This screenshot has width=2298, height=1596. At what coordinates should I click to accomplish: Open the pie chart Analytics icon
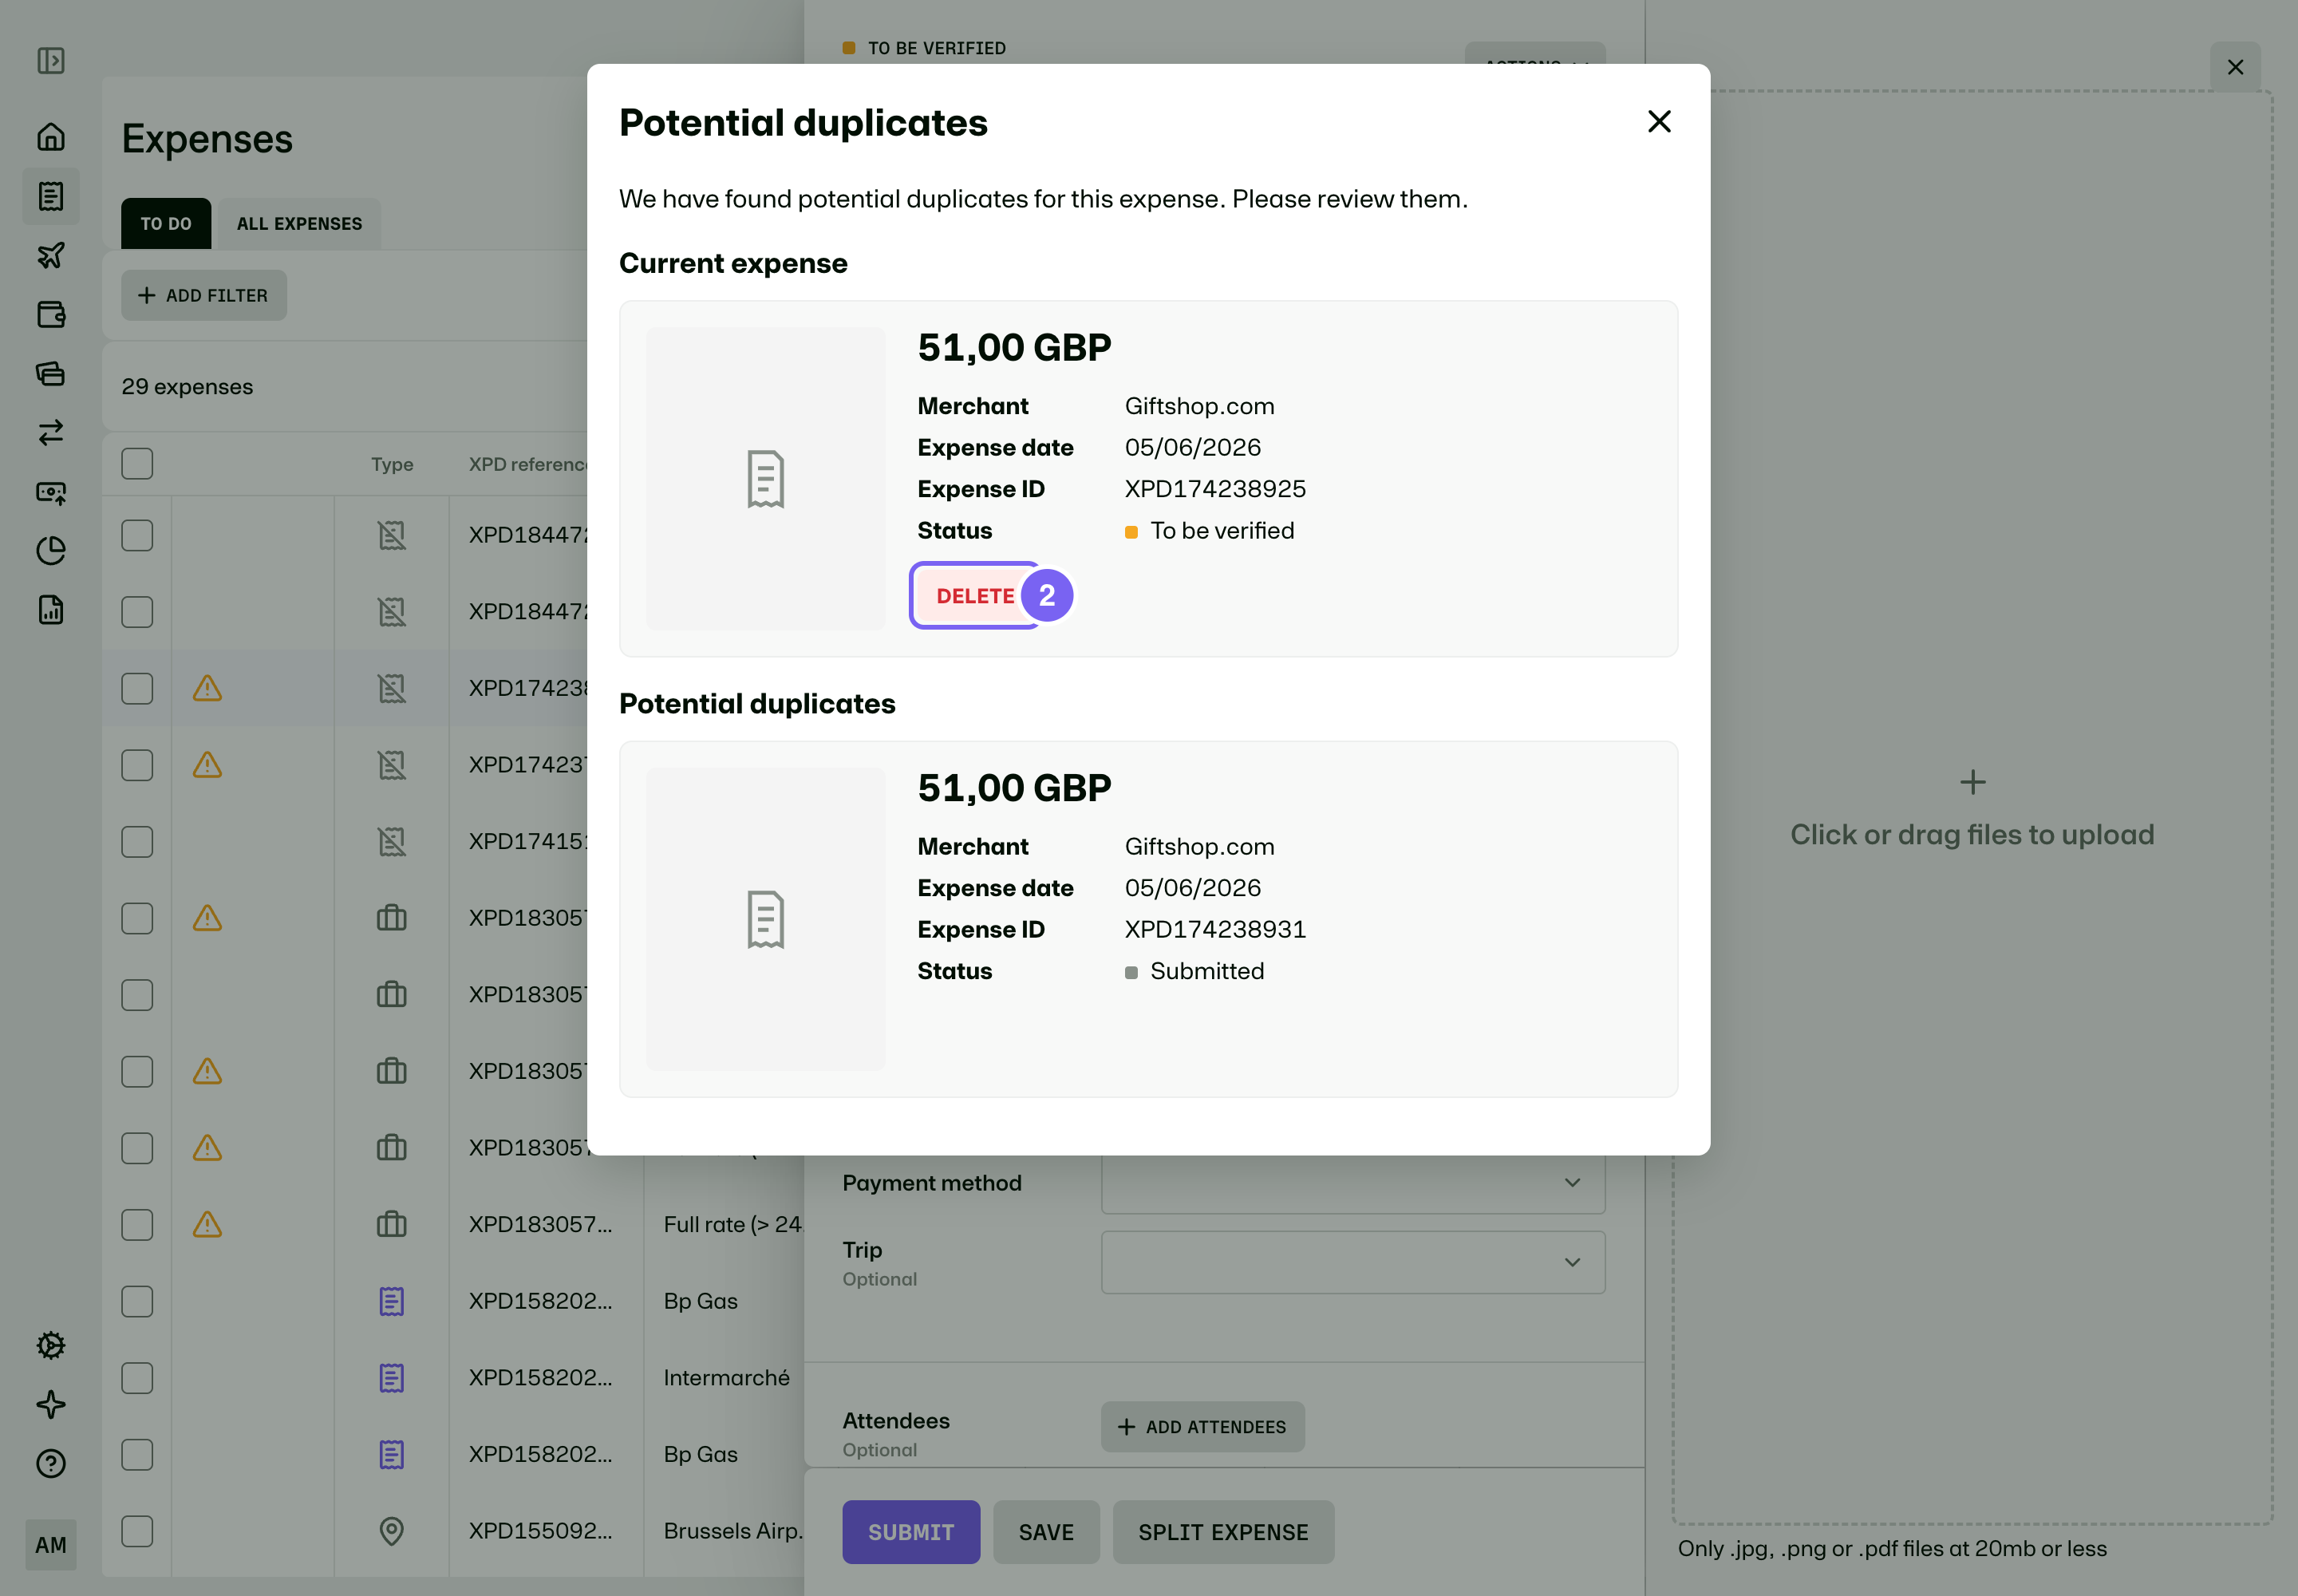51,551
